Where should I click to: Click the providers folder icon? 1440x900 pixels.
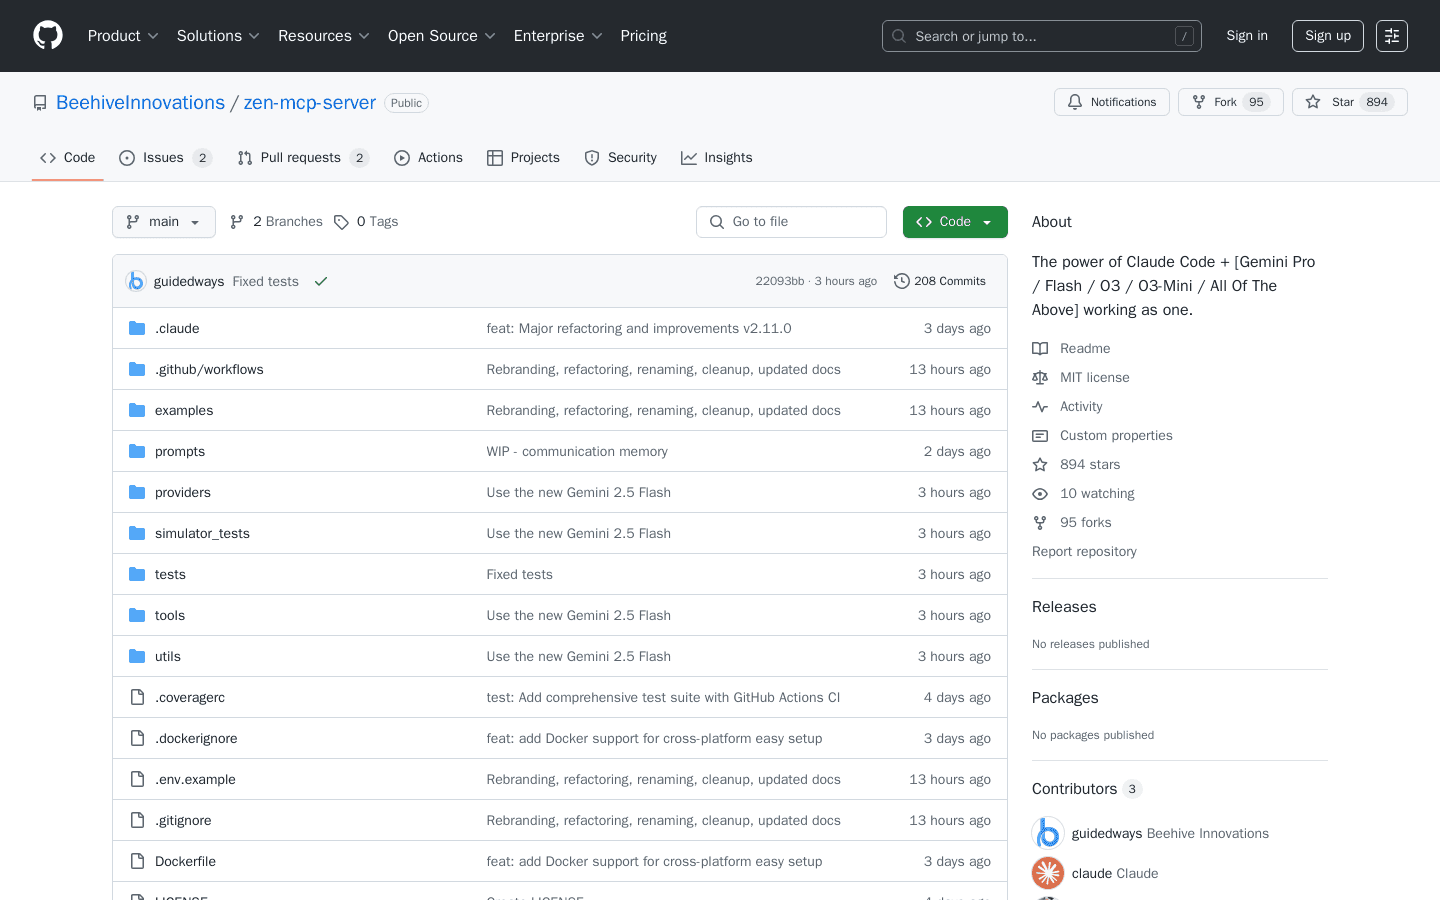pos(137,492)
